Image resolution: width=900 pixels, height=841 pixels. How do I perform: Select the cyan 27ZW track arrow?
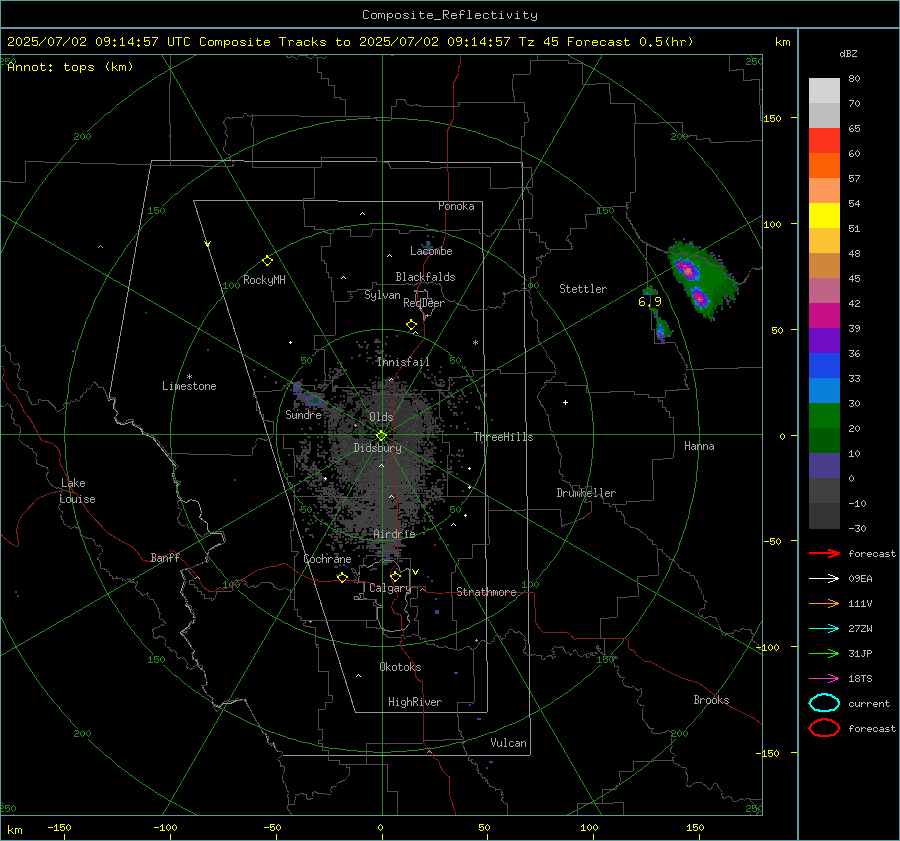(x=824, y=629)
